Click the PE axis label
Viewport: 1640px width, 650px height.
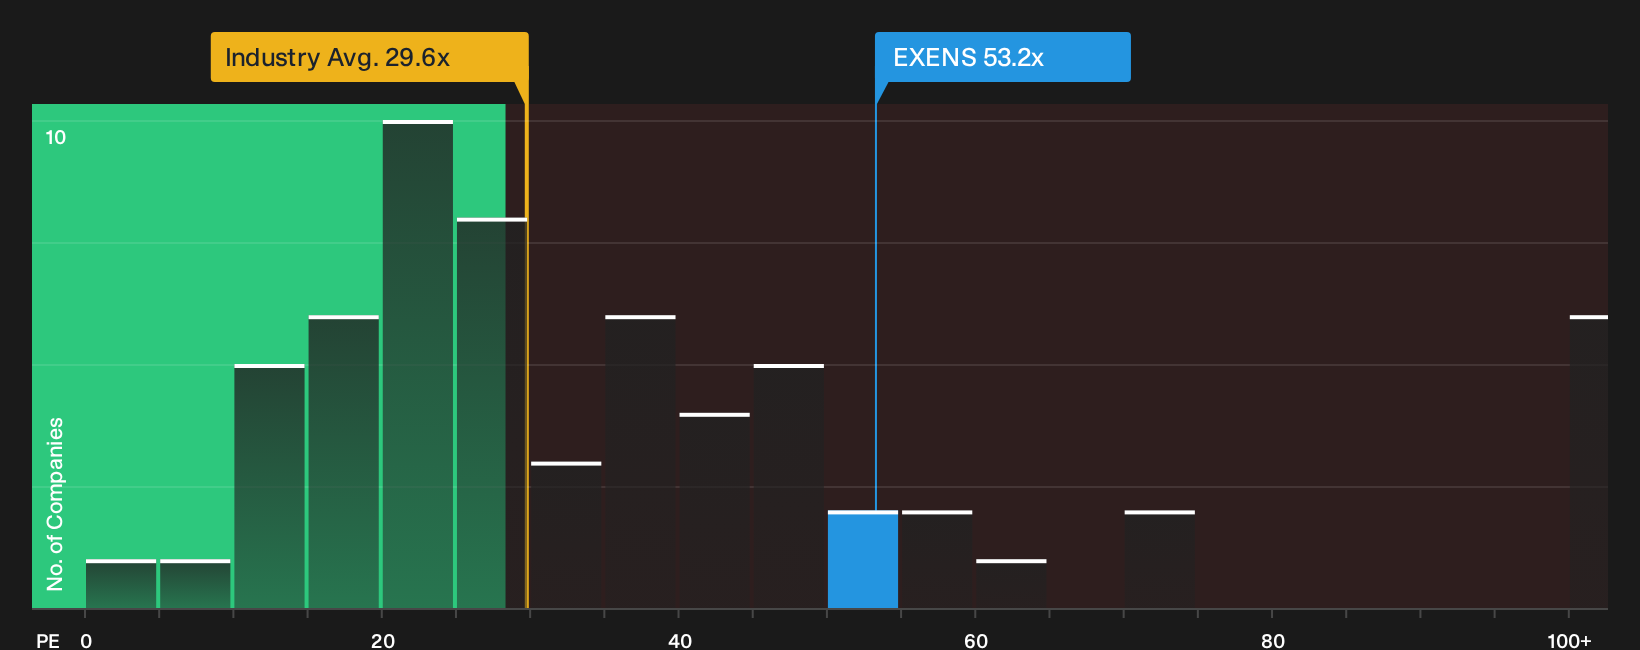(48, 640)
